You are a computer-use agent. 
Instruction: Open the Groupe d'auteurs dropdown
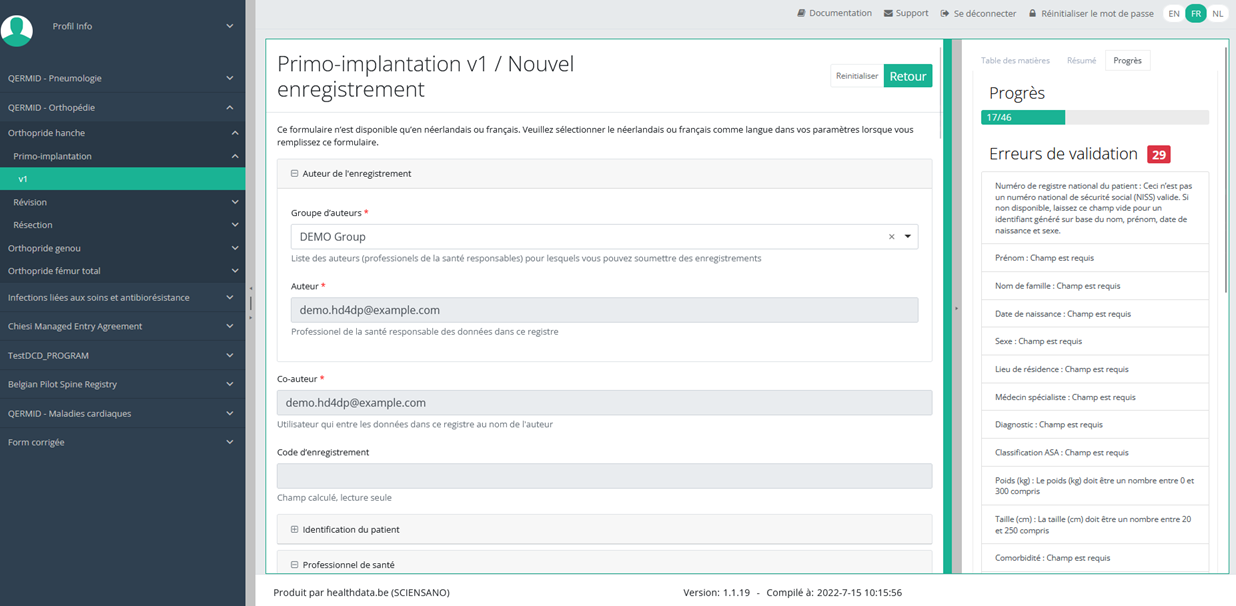(x=908, y=237)
